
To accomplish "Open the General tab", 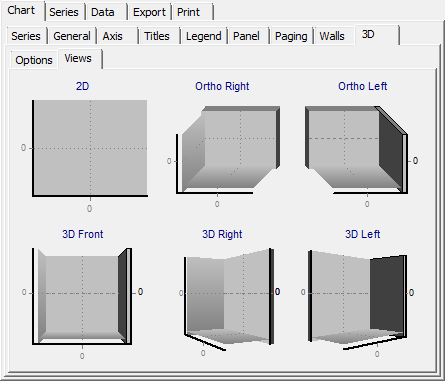I will point(72,36).
